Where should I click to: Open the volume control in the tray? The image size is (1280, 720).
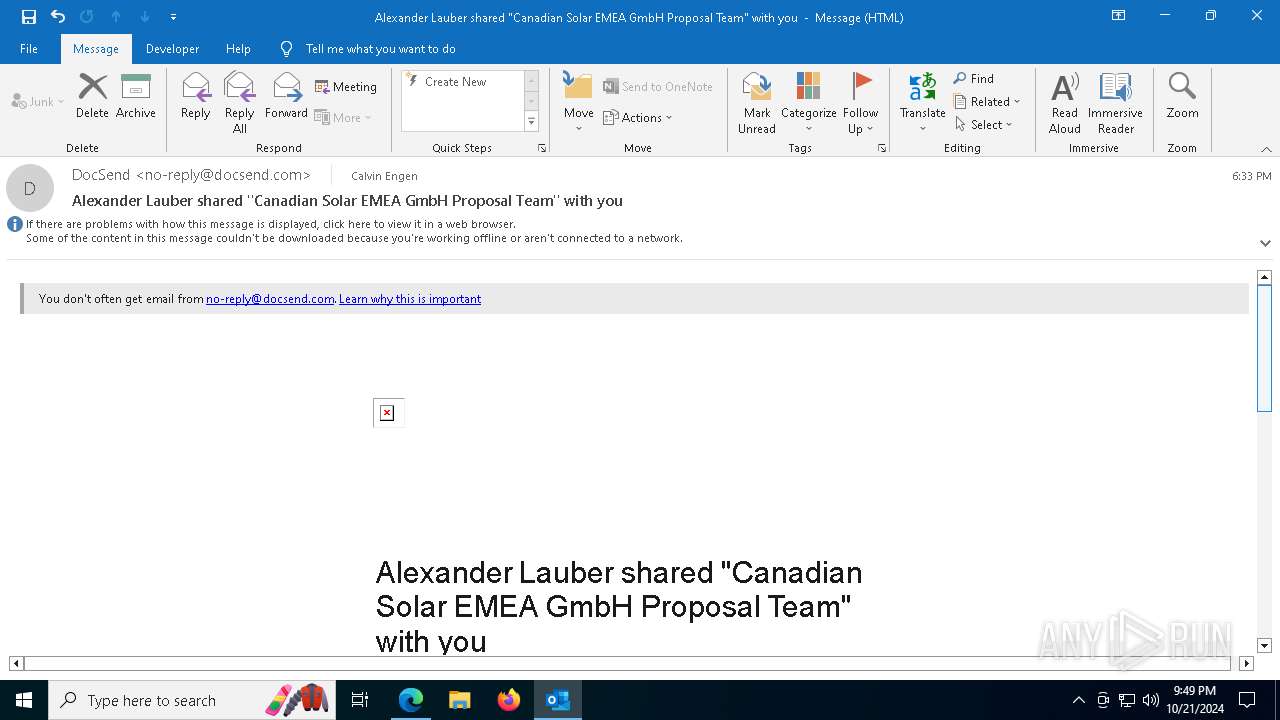tap(1151, 700)
